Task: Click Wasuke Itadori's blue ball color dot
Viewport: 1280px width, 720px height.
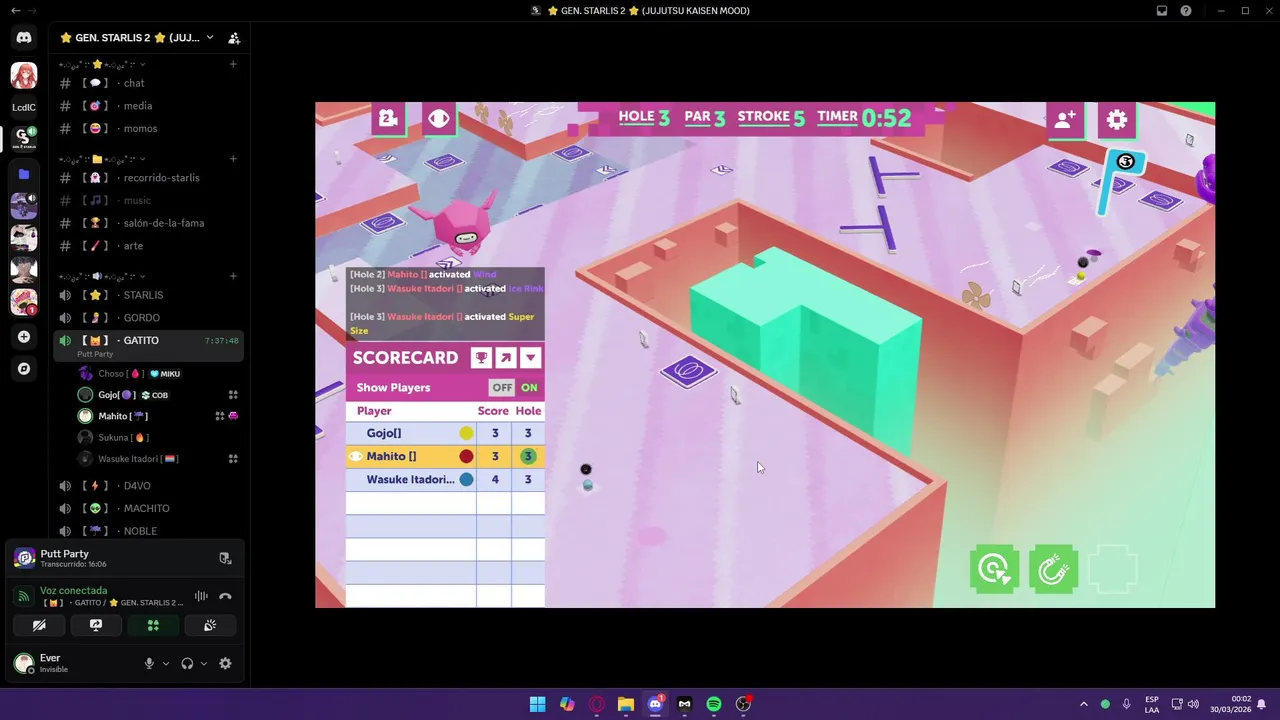Action: (466, 480)
